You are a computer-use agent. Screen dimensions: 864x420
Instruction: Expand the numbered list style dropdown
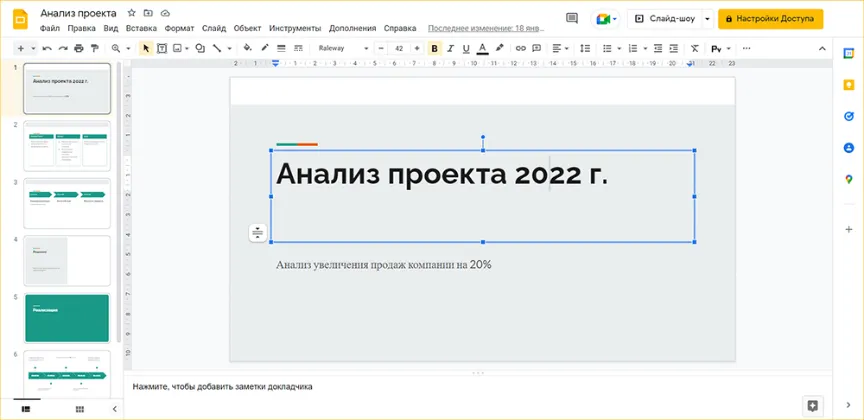645,49
